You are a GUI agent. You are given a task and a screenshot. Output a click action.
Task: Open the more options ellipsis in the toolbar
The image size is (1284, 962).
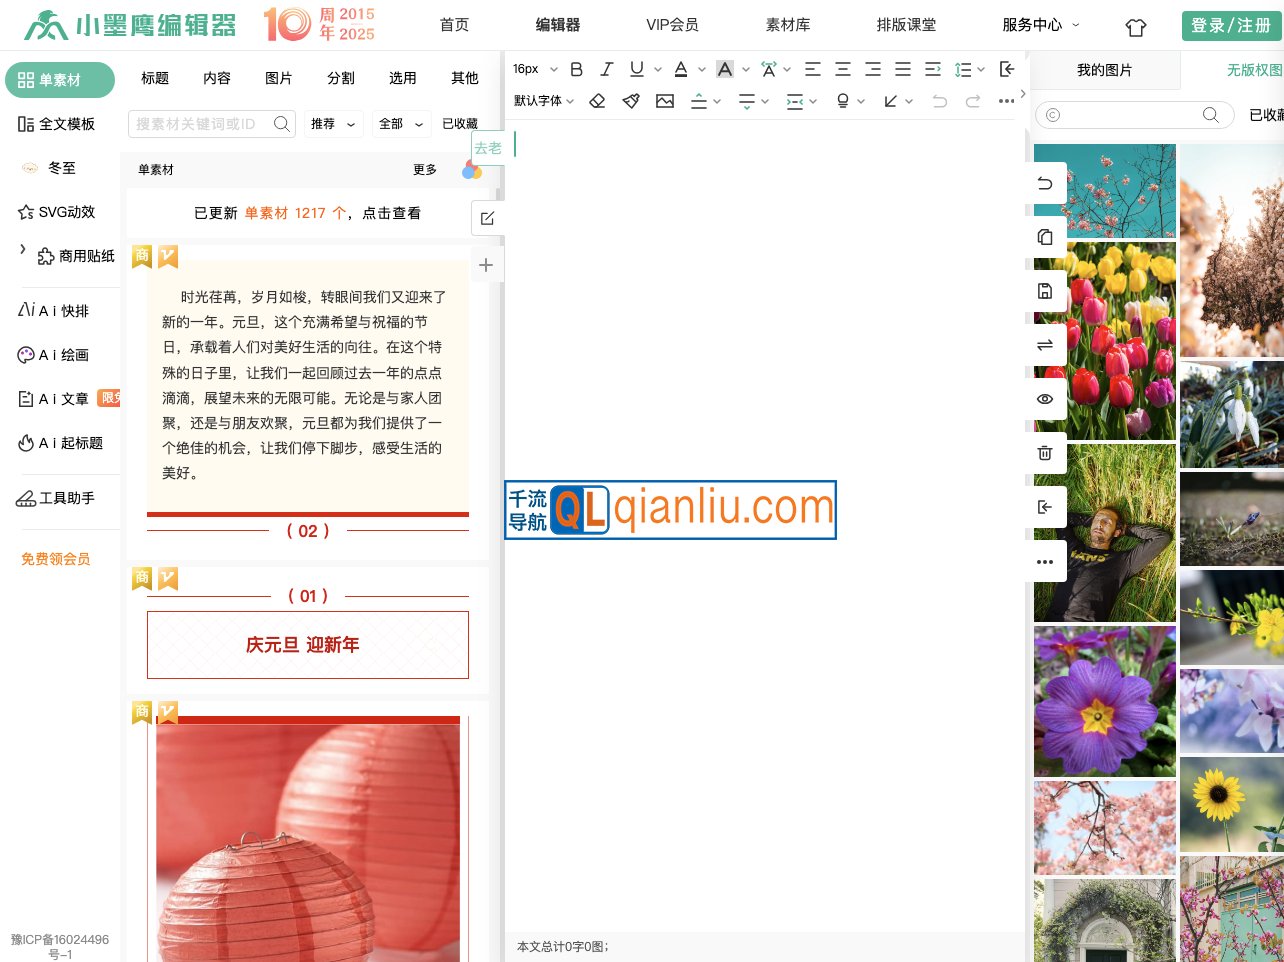tap(1006, 101)
